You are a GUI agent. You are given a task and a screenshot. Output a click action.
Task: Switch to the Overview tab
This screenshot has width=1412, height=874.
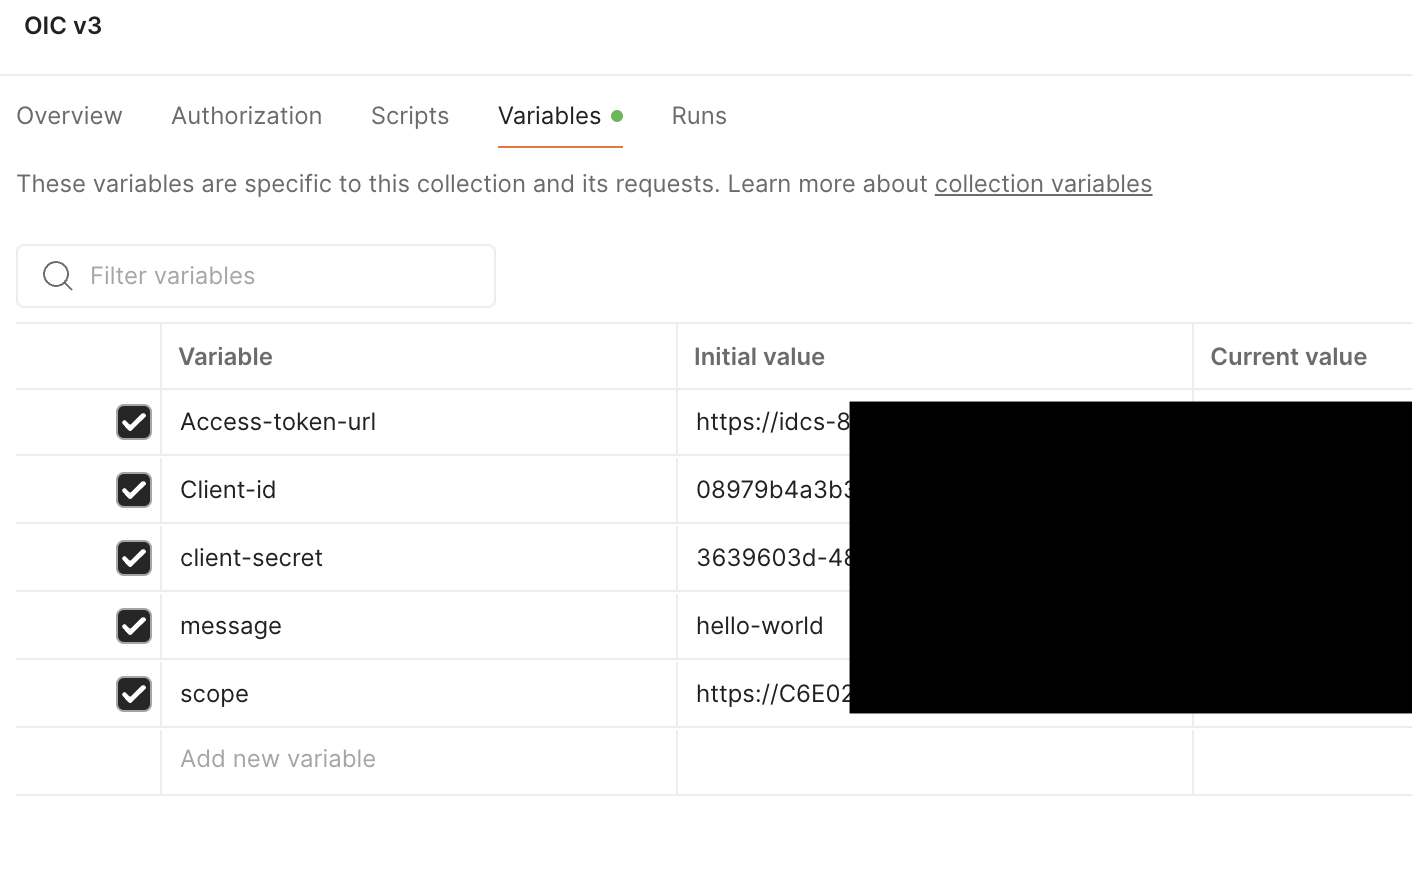(70, 116)
